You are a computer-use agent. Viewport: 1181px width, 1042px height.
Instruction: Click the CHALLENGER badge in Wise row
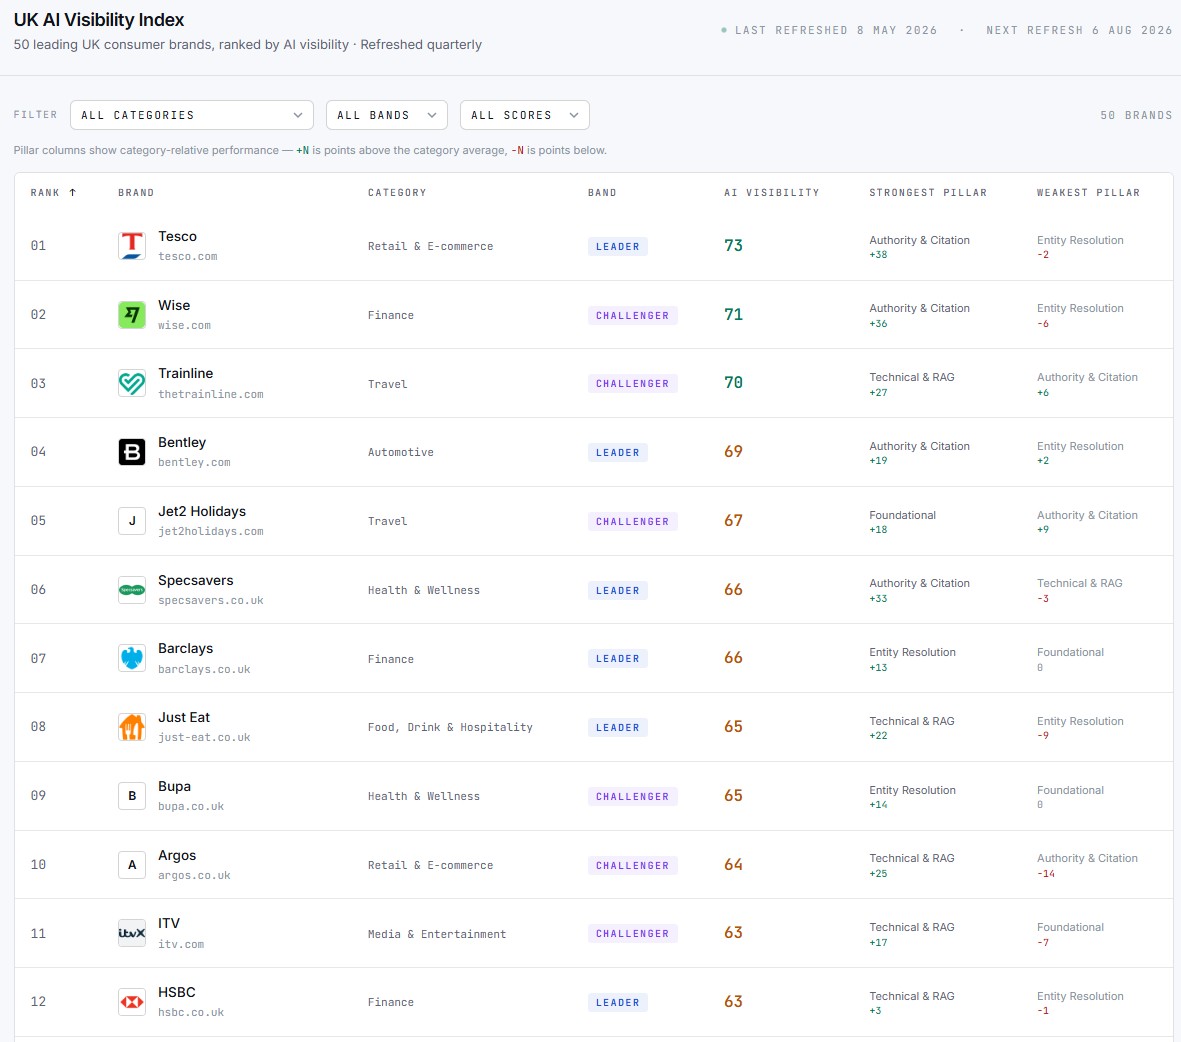pyautogui.click(x=633, y=316)
